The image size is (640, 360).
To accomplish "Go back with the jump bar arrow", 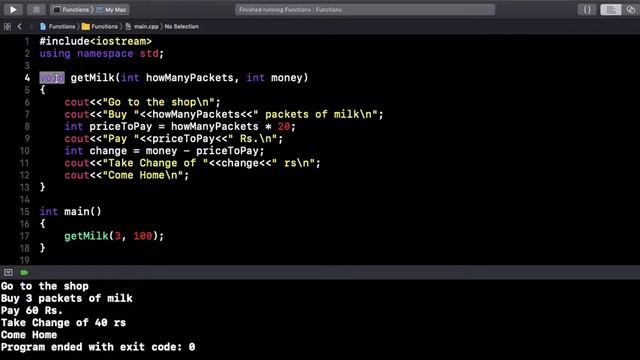I will [20, 27].
